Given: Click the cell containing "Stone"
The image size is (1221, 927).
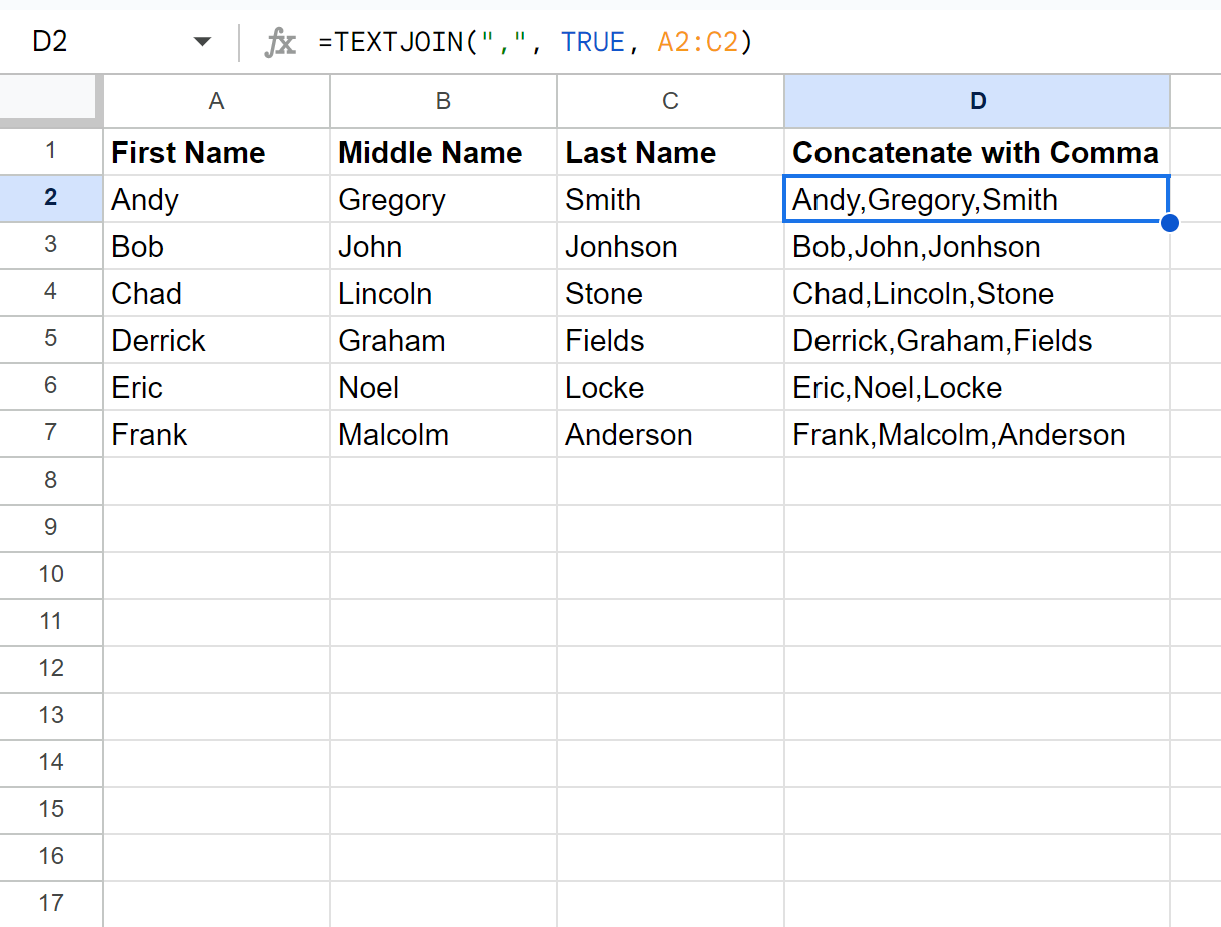Looking at the screenshot, I should (670, 293).
